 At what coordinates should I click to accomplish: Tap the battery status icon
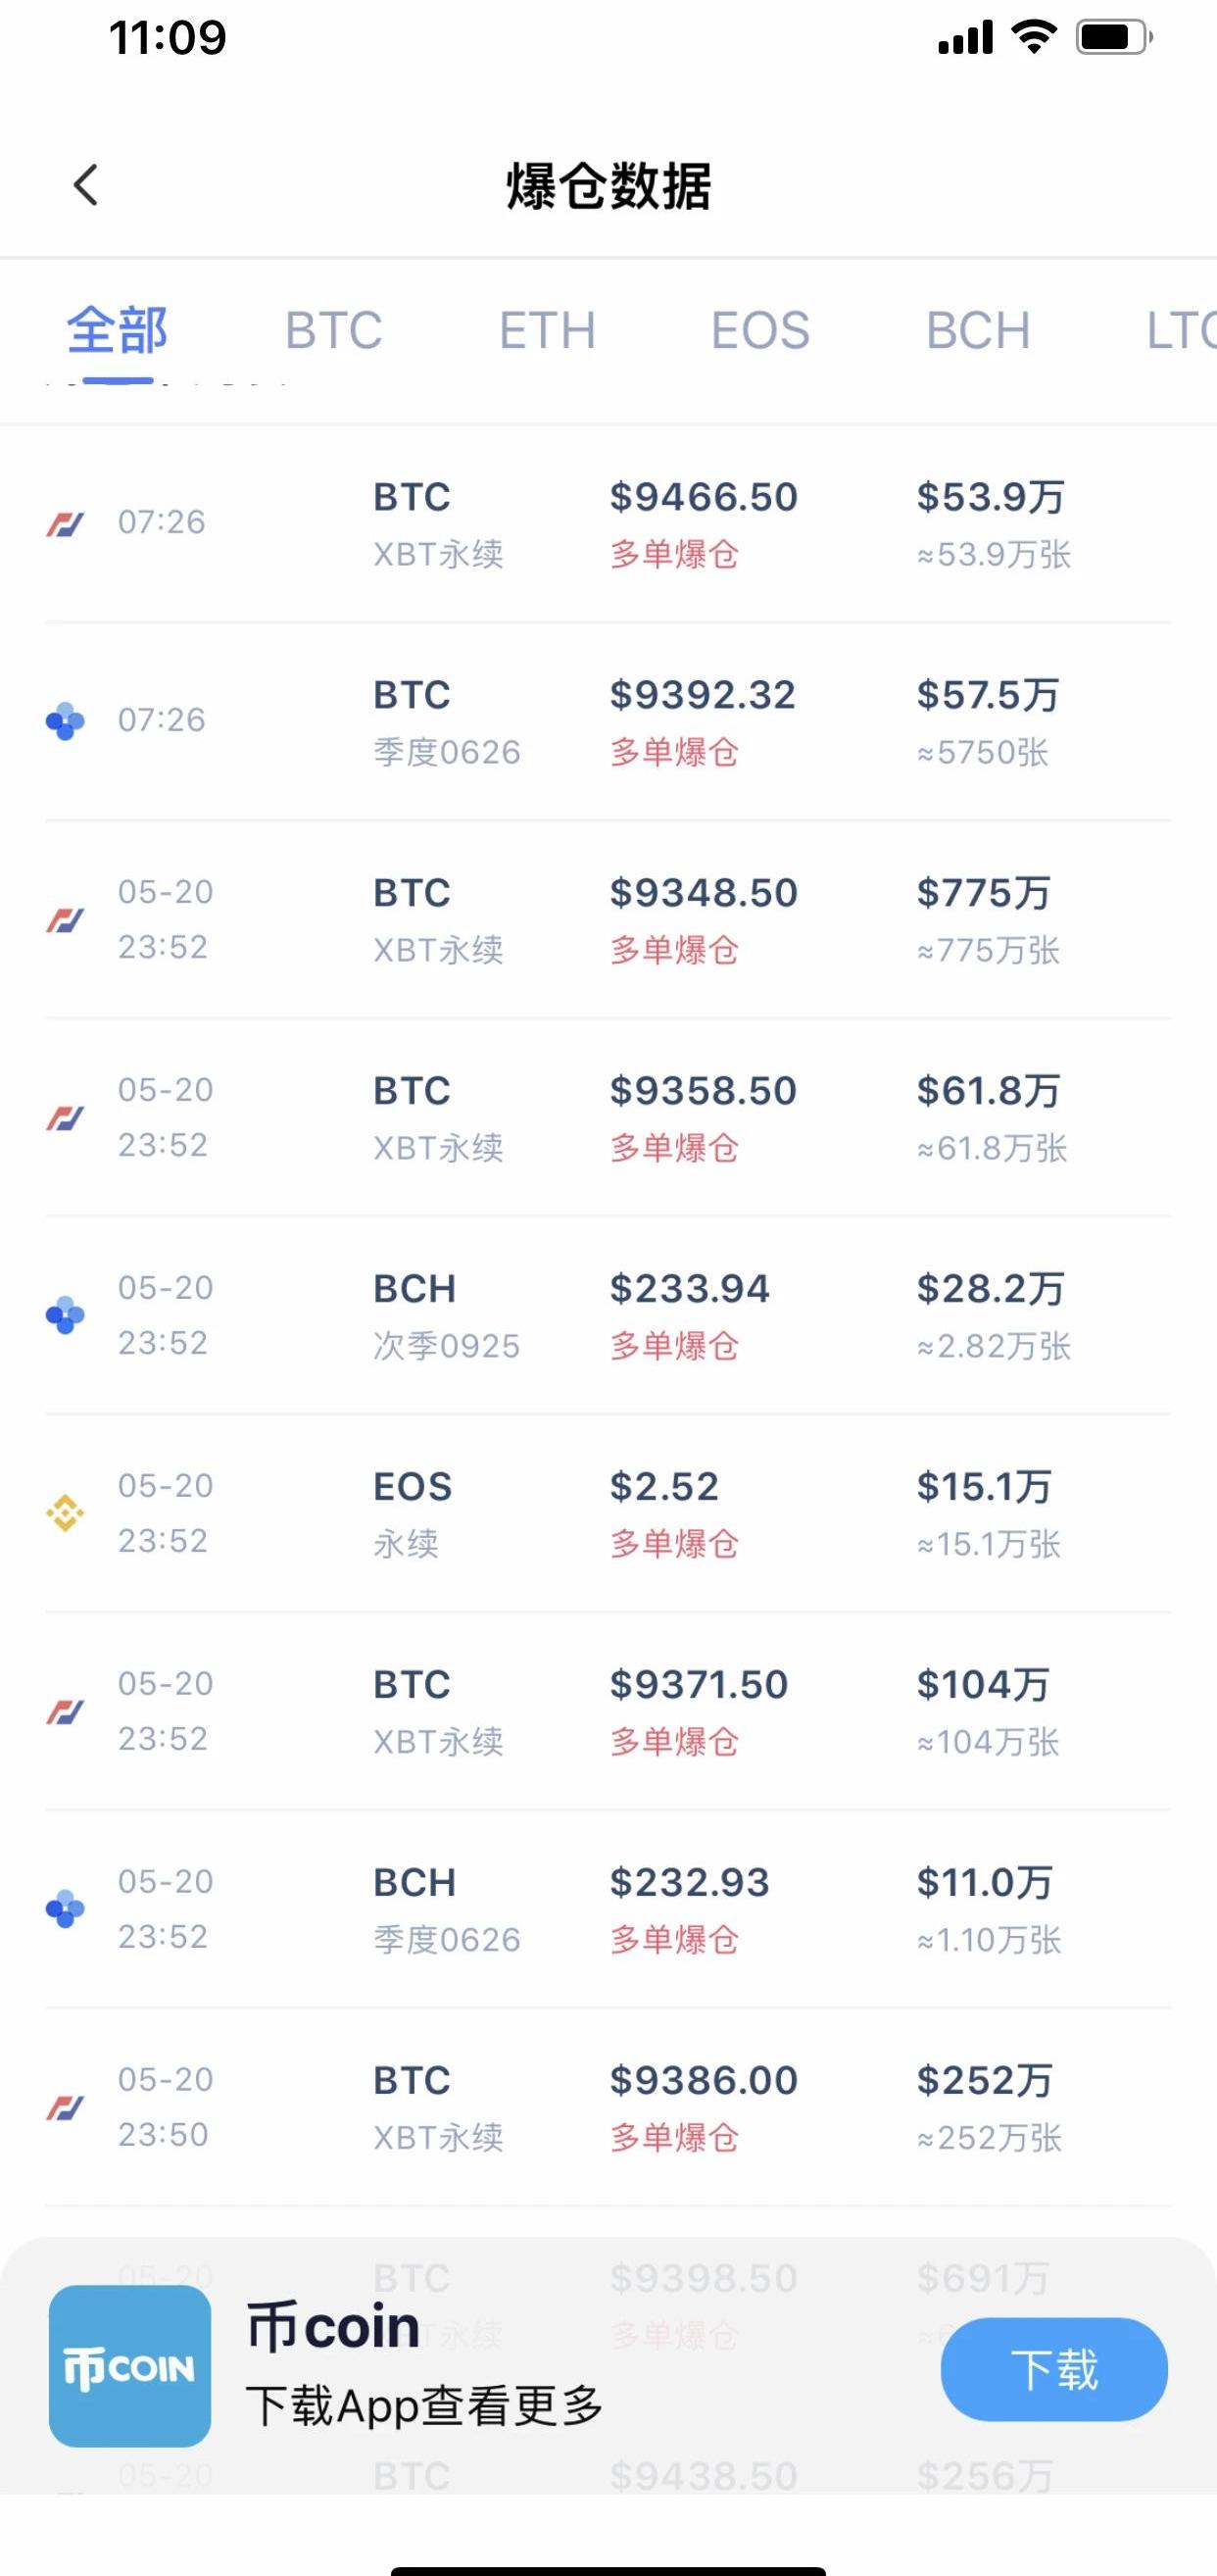1113,38
